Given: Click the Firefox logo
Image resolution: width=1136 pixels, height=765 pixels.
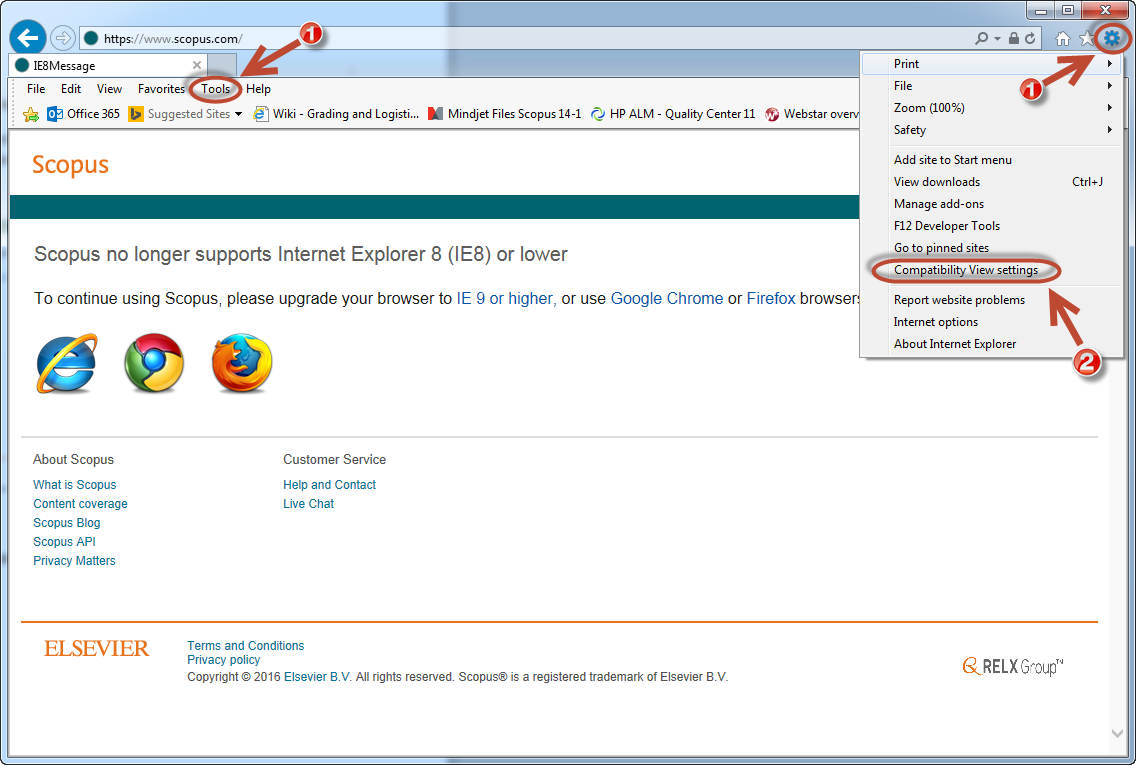Looking at the screenshot, I should tap(242, 363).
